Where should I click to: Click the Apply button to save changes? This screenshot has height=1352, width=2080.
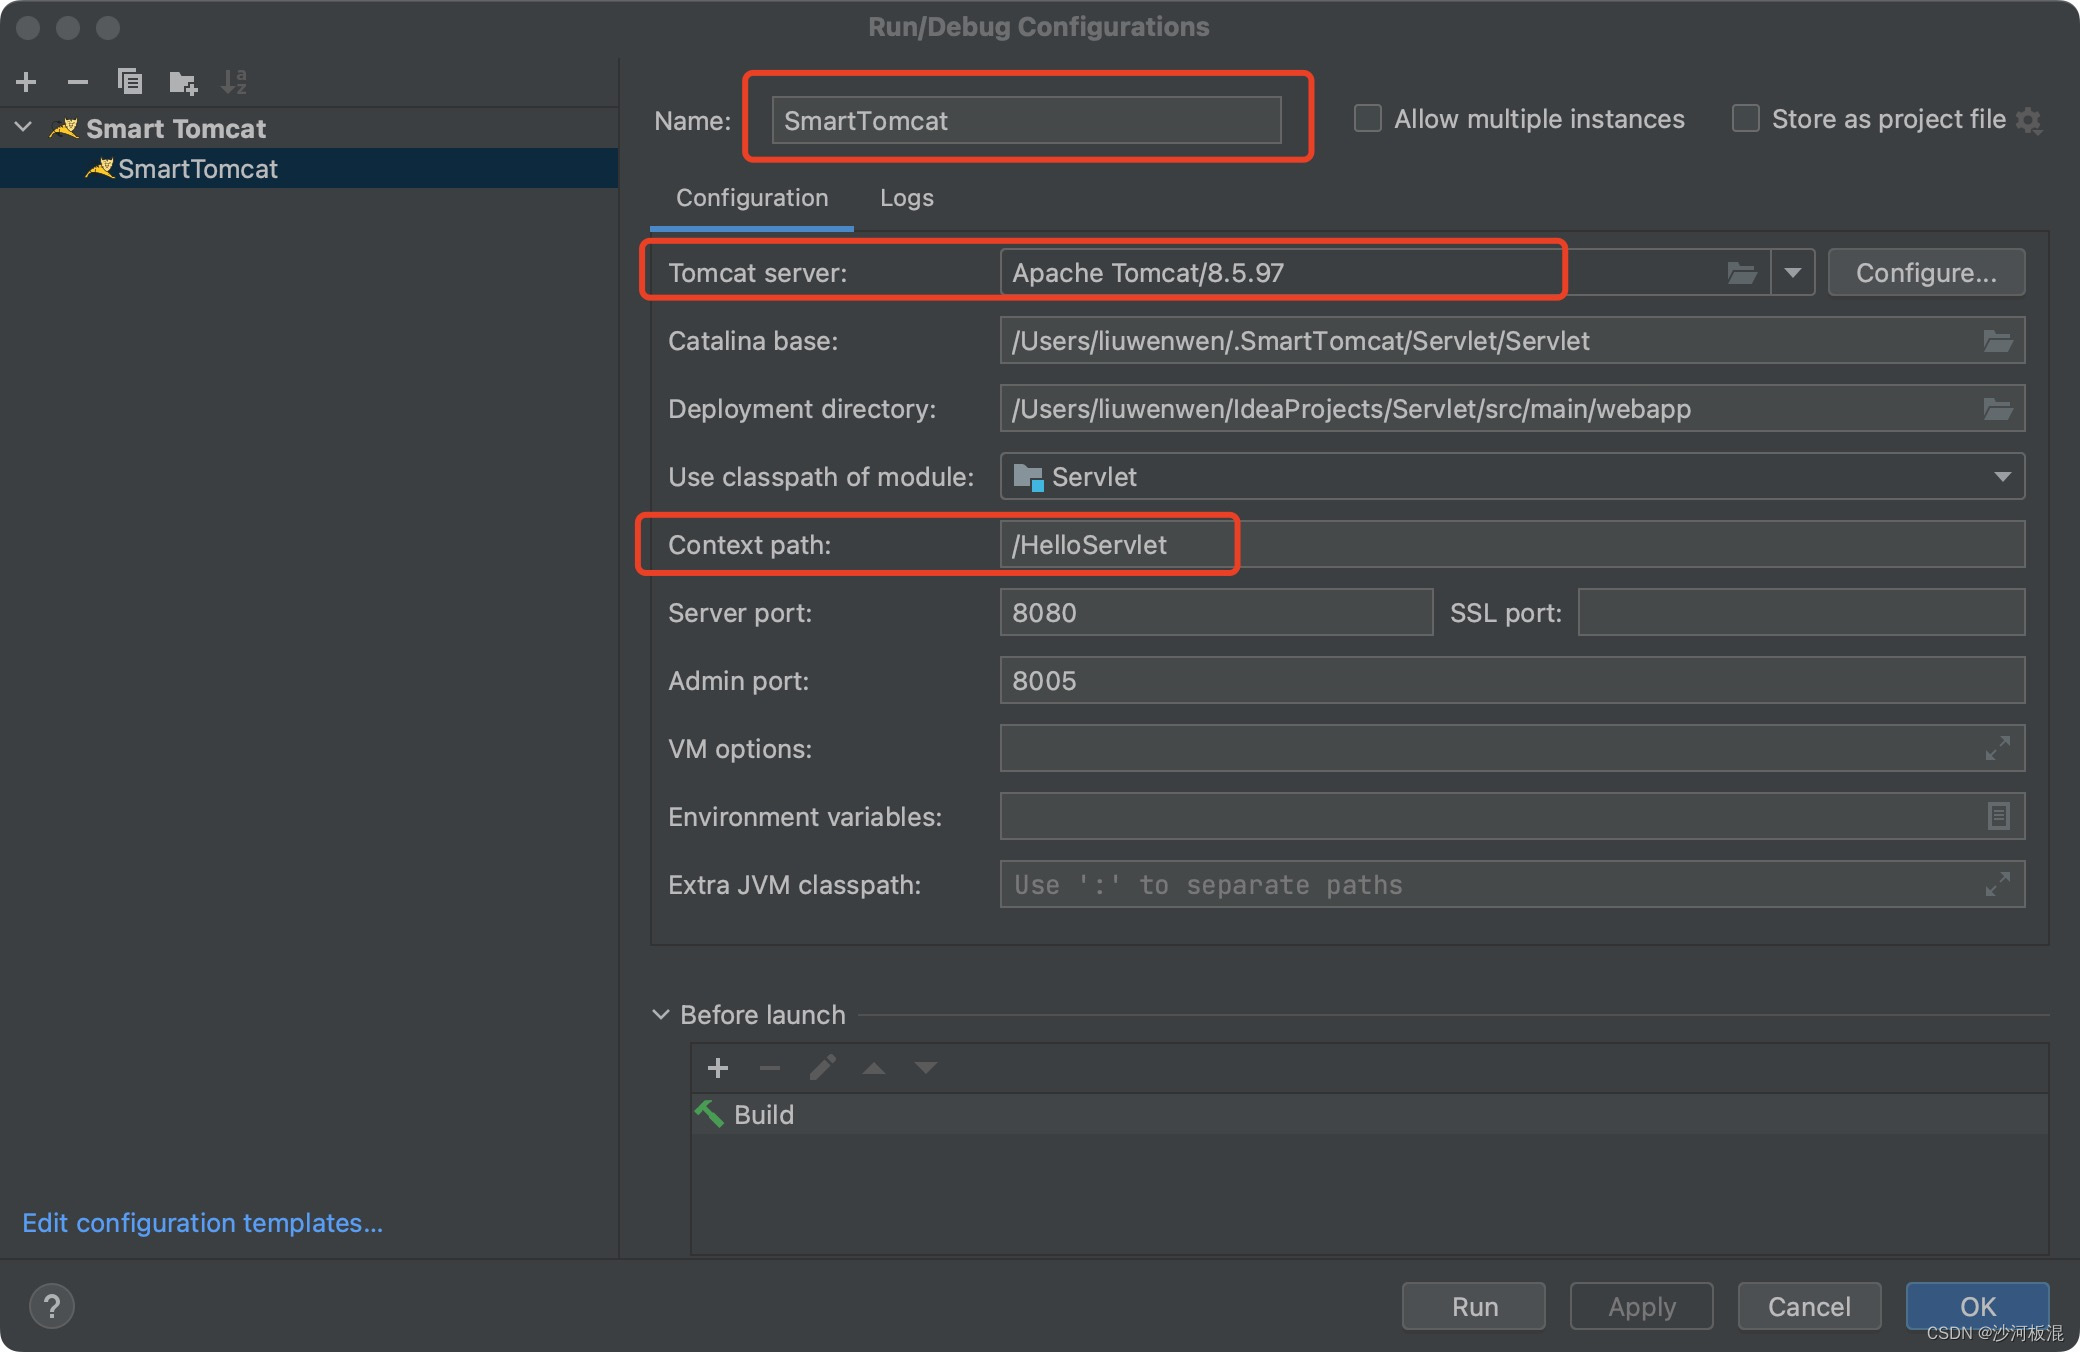pos(1640,1300)
